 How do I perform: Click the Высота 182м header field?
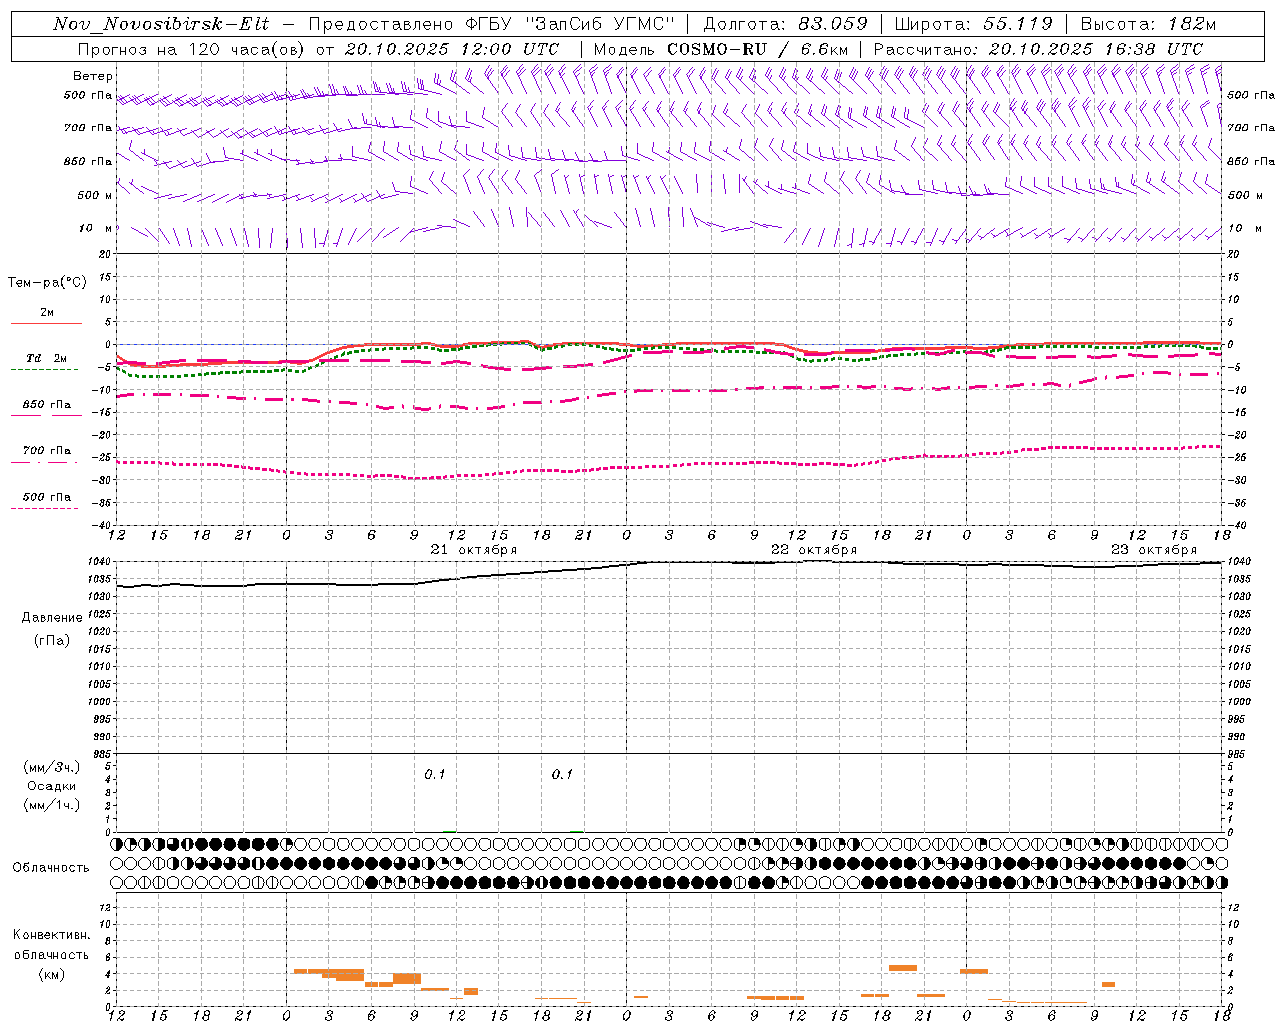tap(1148, 24)
